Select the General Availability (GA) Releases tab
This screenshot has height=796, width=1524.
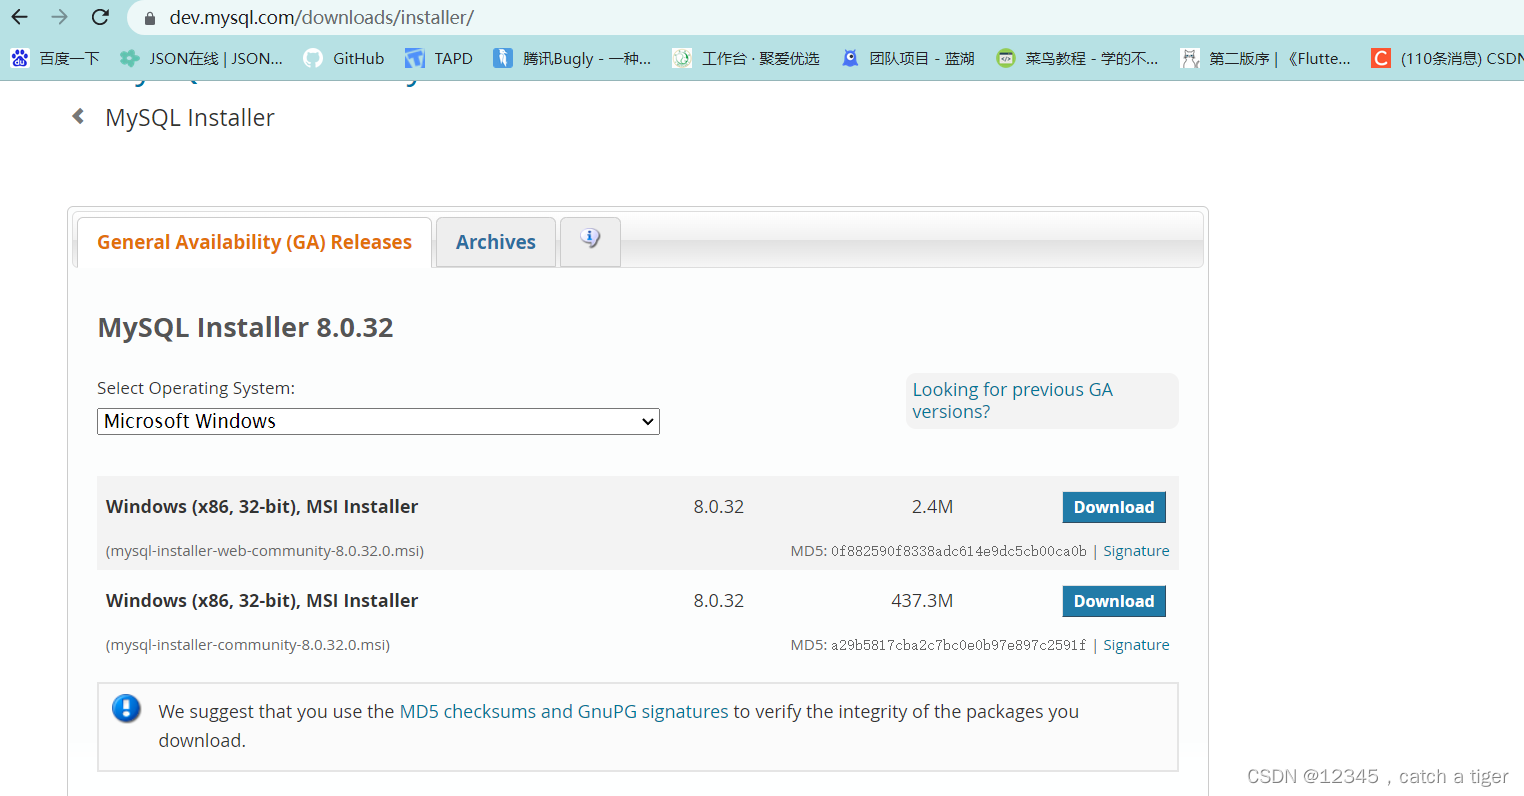coord(253,241)
